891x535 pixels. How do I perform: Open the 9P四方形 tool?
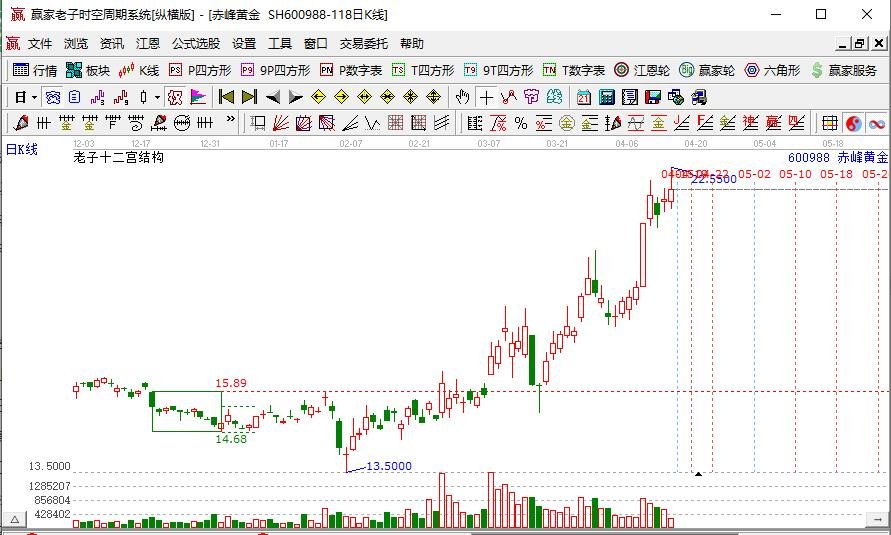(x=276, y=70)
